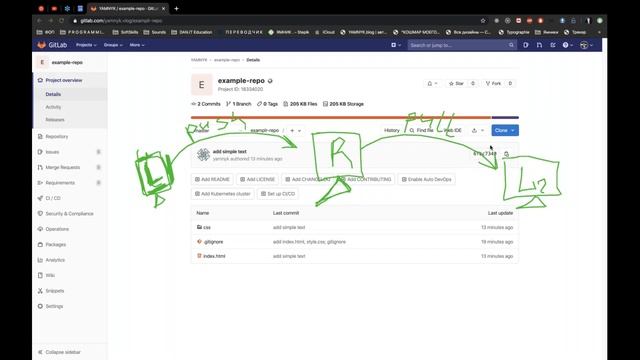
Task: Open the 205 KB Storage link
Action: point(343,104)
